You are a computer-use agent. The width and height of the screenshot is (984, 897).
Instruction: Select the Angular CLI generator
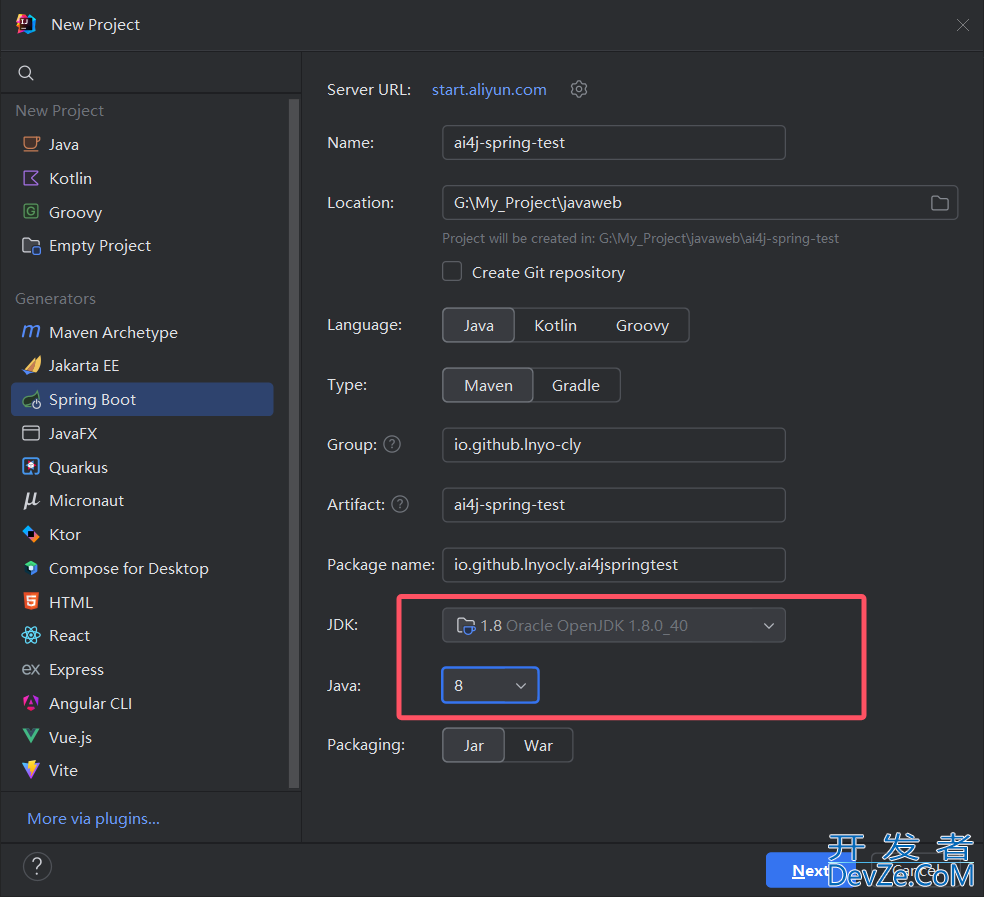142,703
